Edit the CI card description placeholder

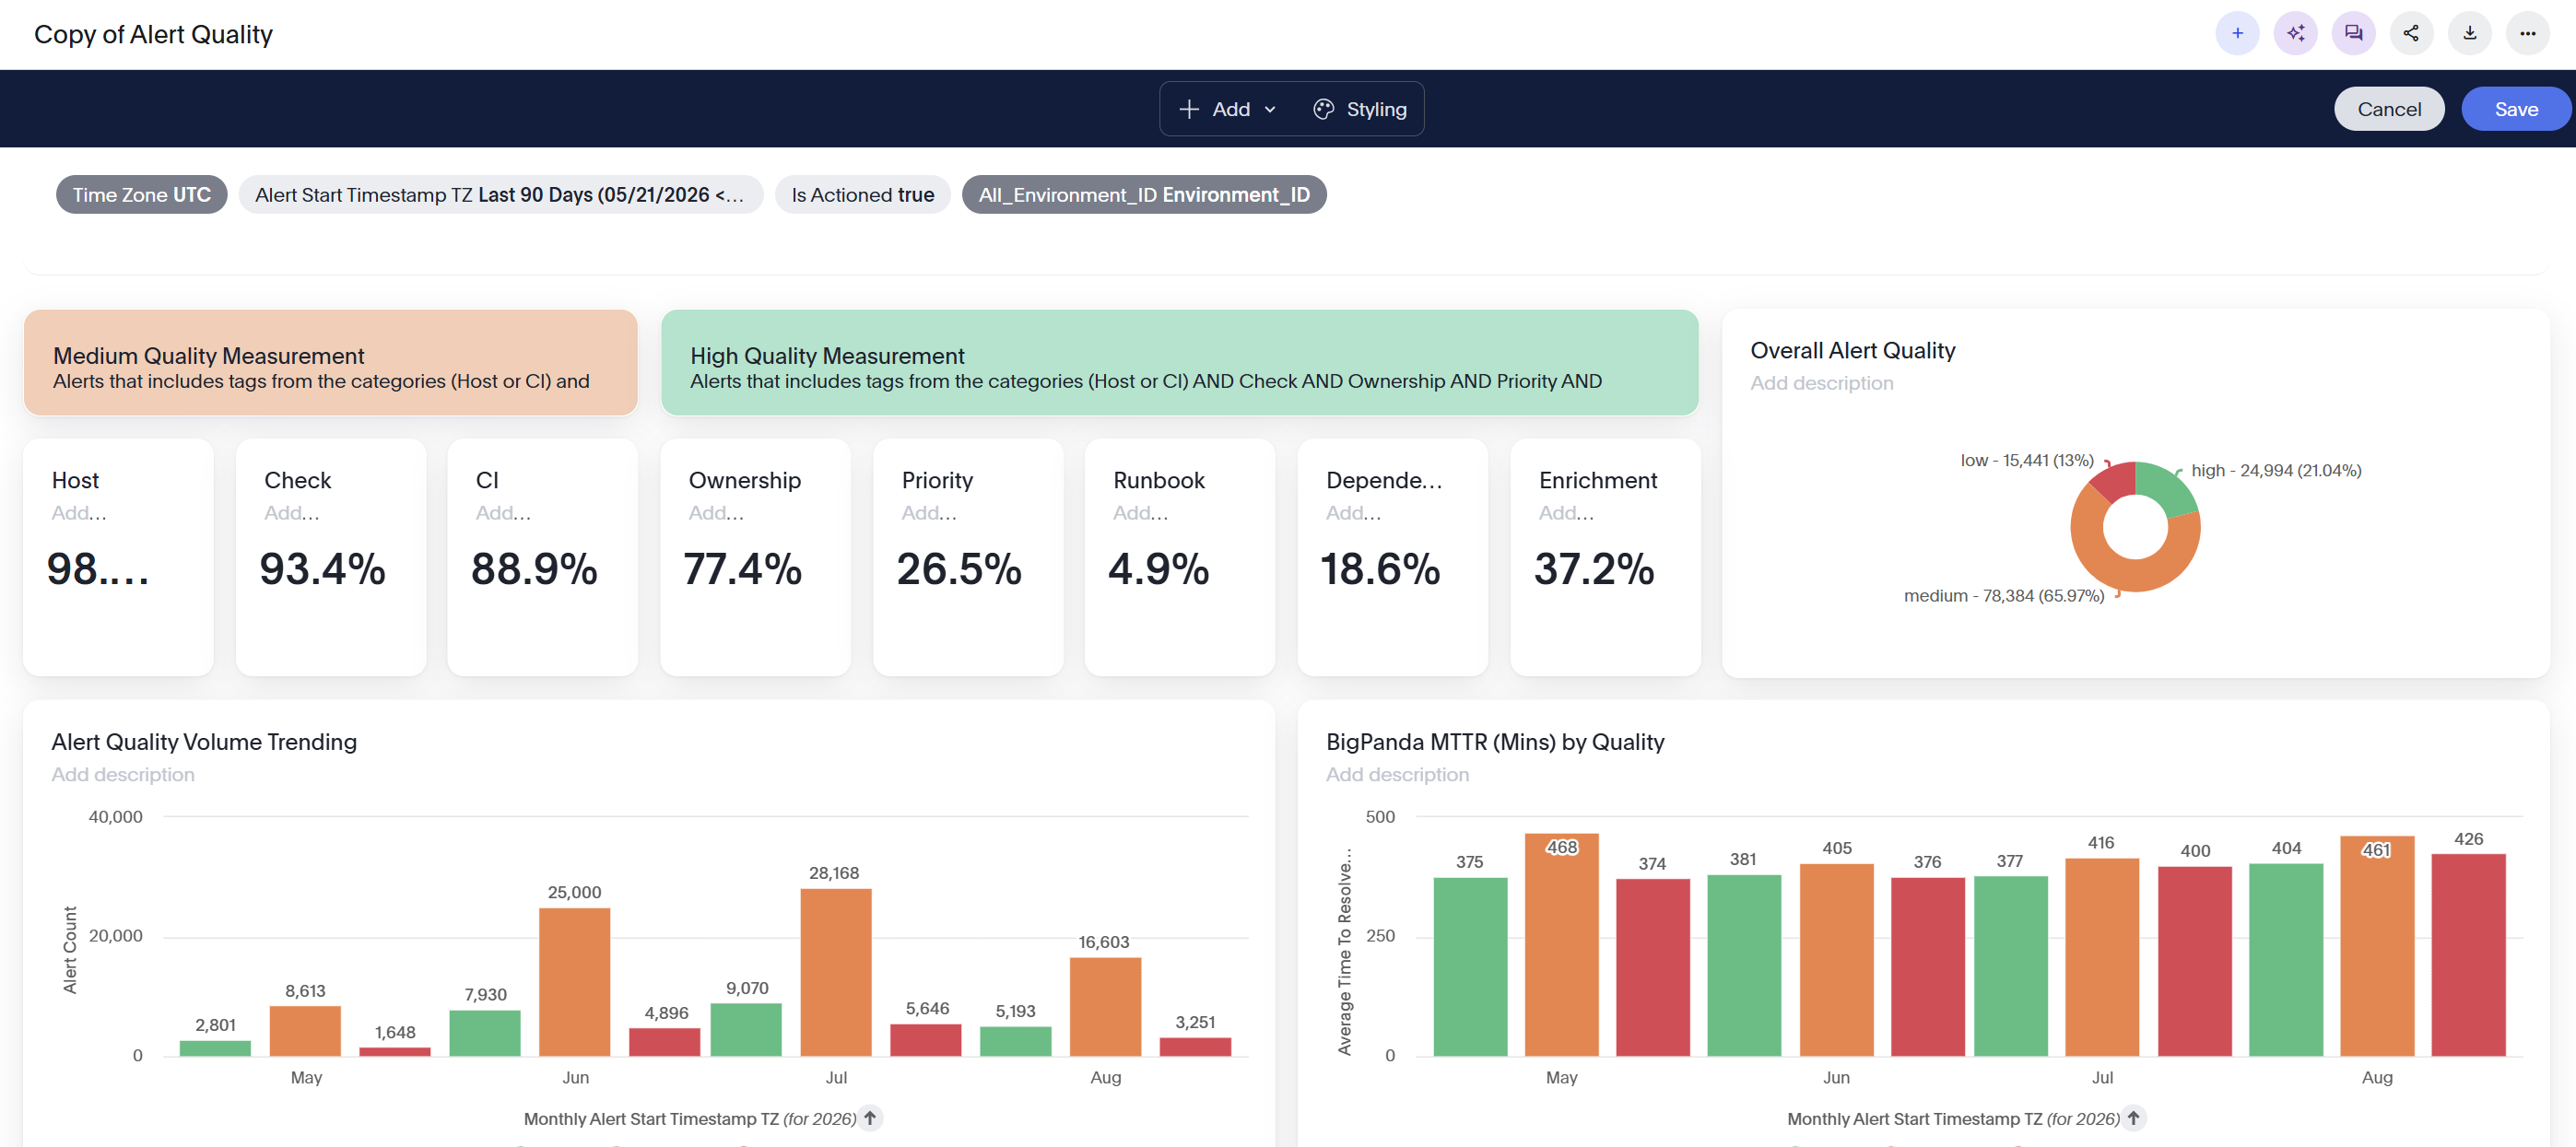pos(503,513)
